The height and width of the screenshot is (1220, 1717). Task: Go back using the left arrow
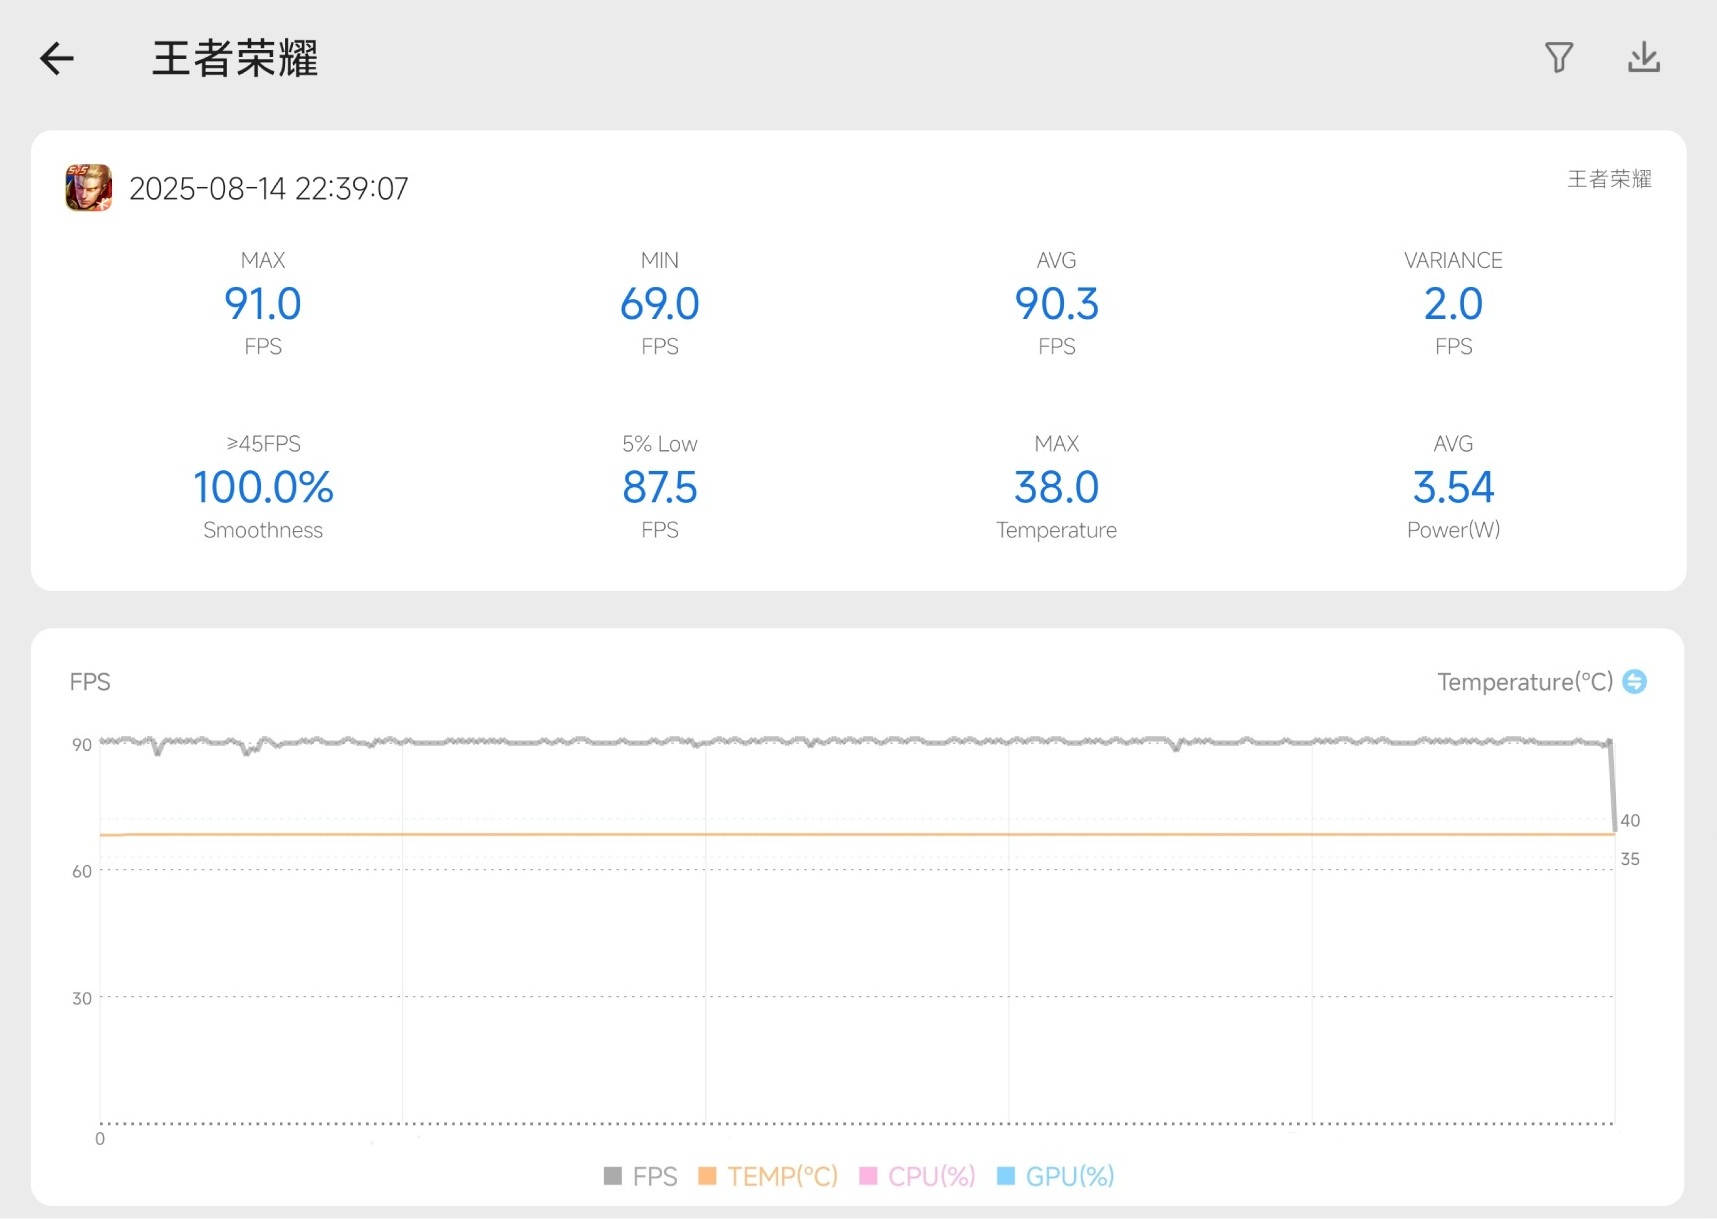(57, 59)
